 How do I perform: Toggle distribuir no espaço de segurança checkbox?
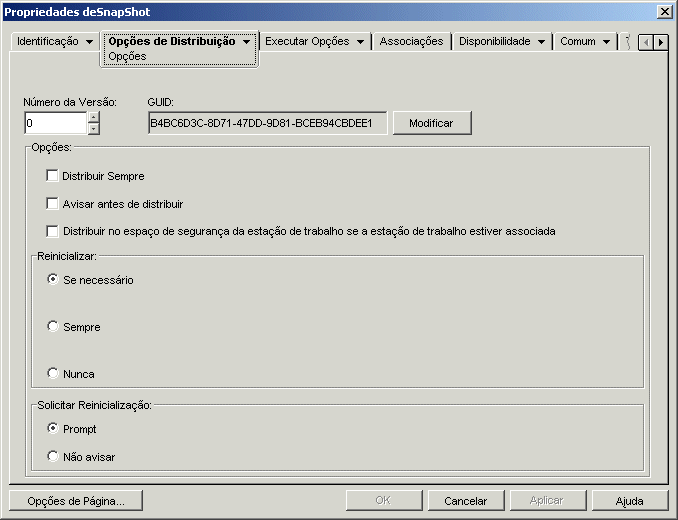coord(52,231)
